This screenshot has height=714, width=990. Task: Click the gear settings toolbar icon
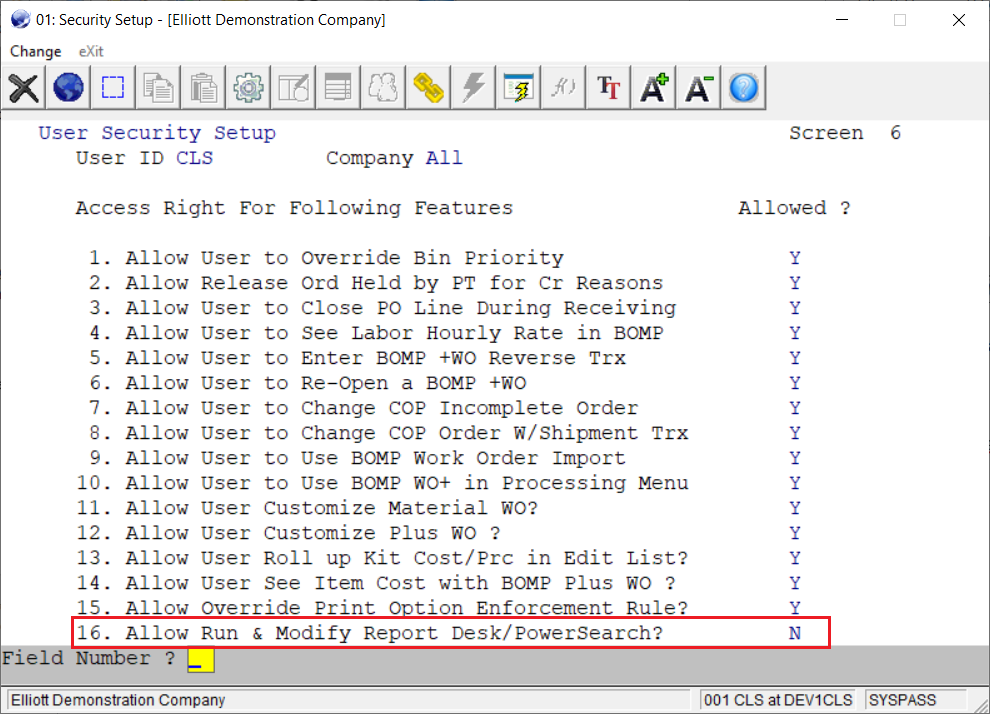click(248, 88)
